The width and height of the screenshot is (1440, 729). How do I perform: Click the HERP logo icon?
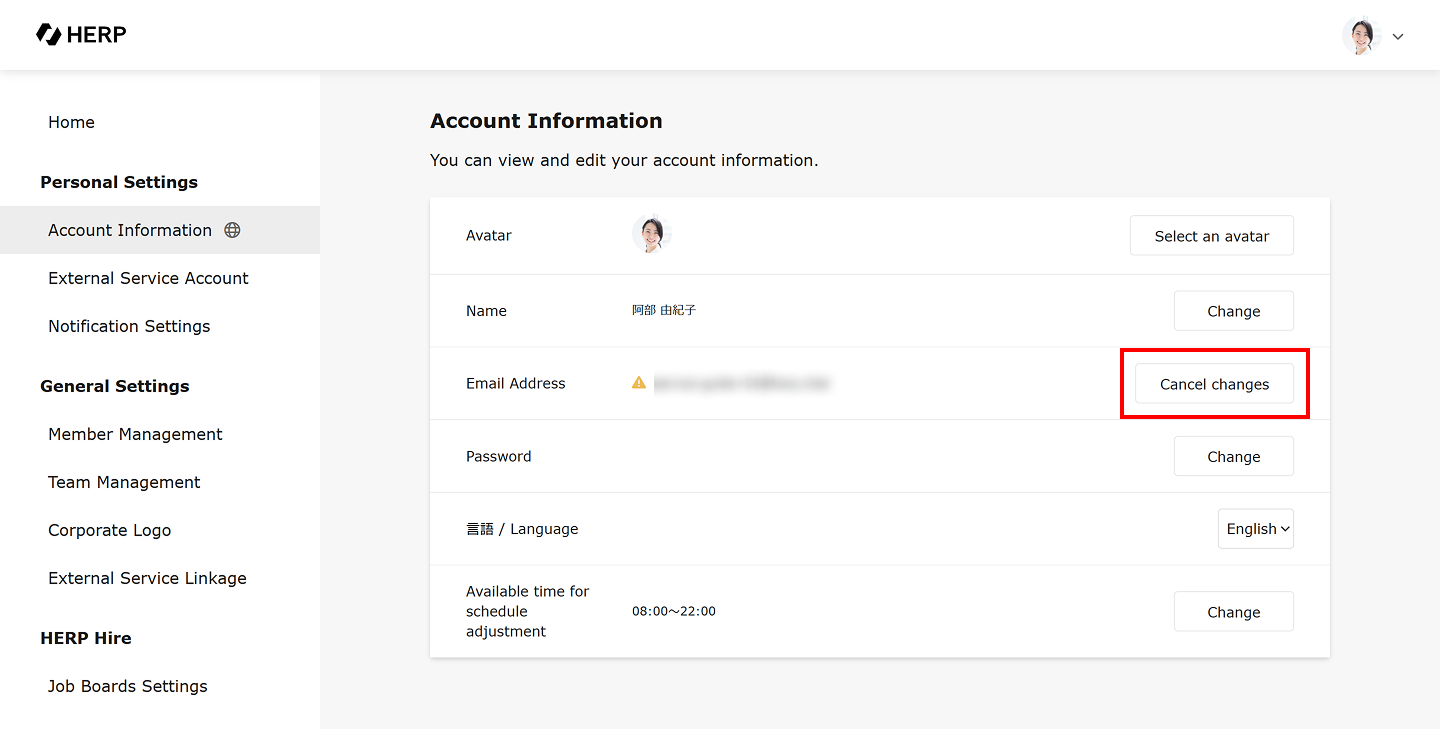[x=48, y=35]
